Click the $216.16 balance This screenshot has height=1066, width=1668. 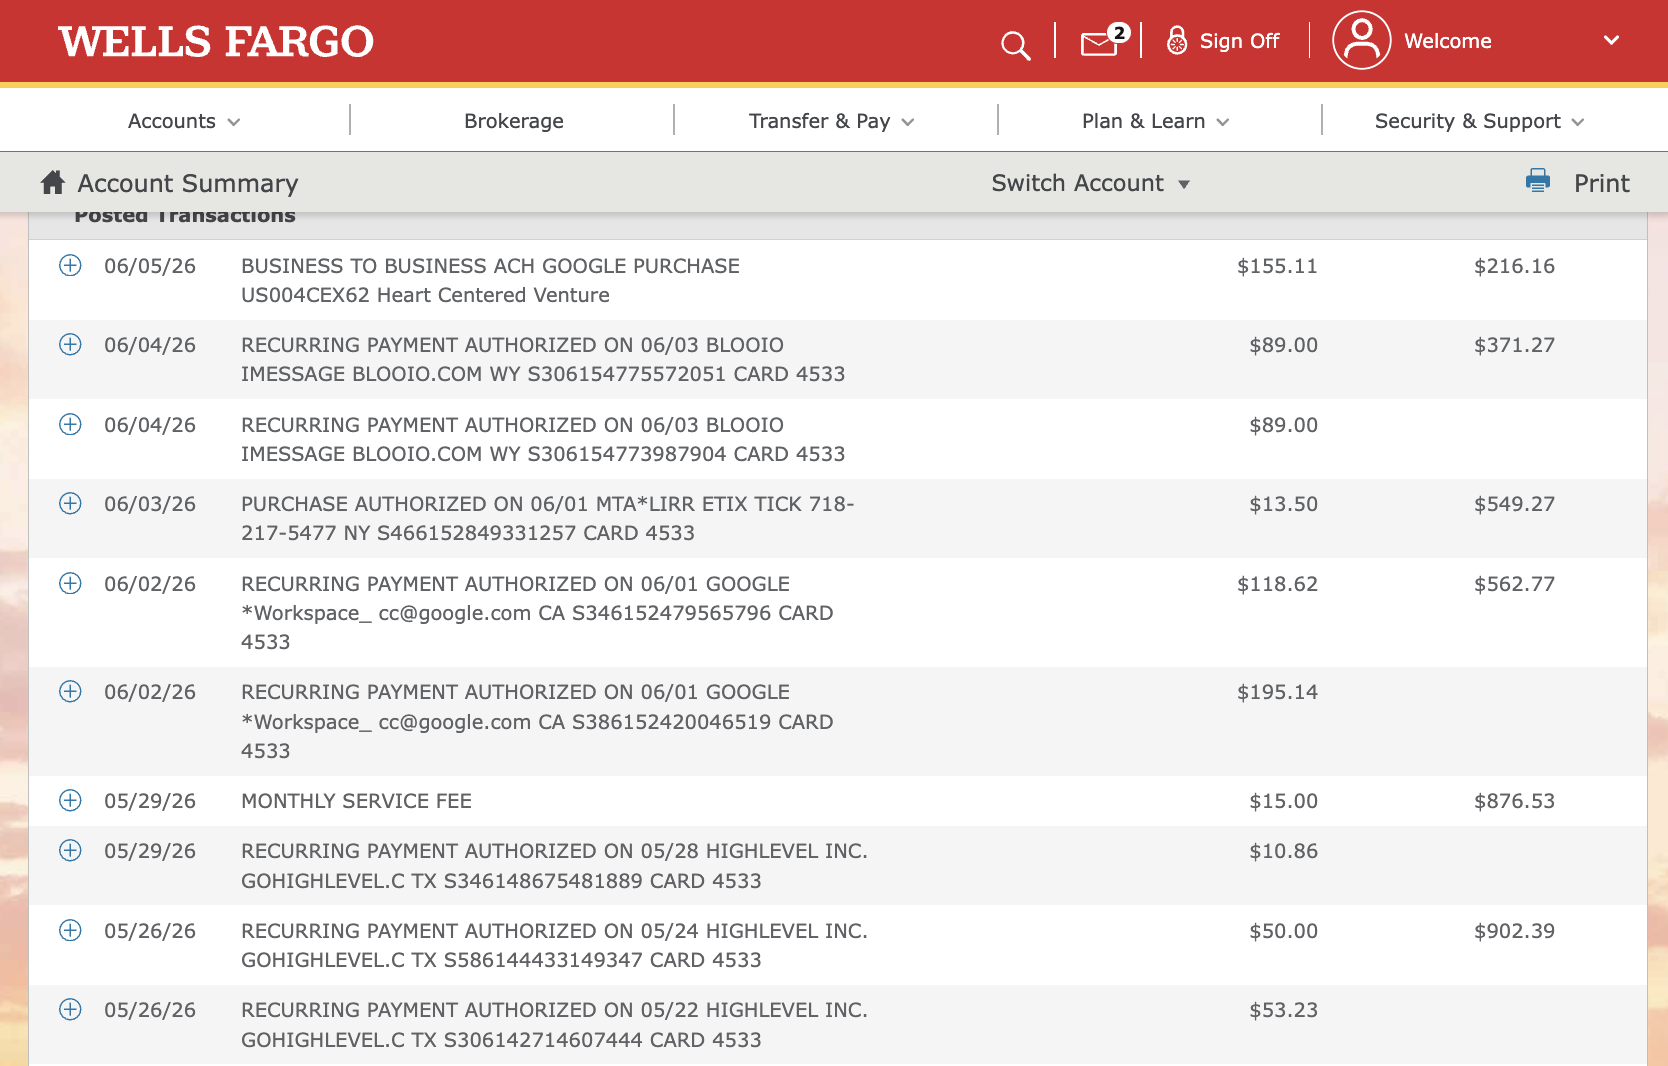coord(1514,266)
